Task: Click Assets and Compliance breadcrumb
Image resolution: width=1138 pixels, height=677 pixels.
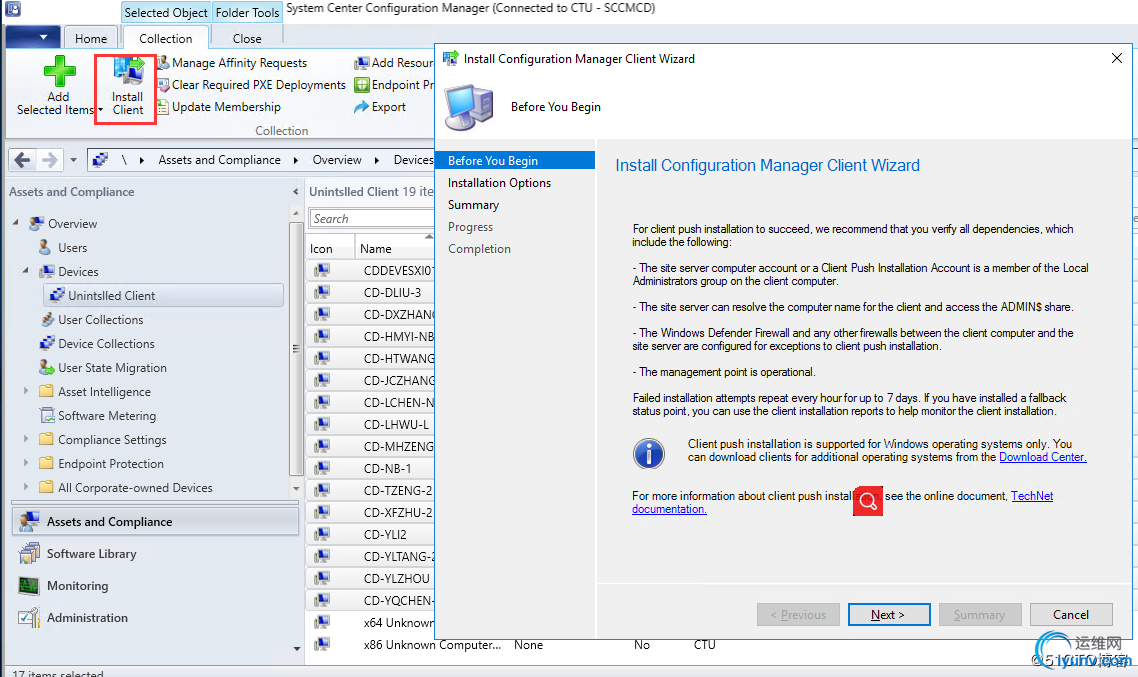Action: [219, 160]
